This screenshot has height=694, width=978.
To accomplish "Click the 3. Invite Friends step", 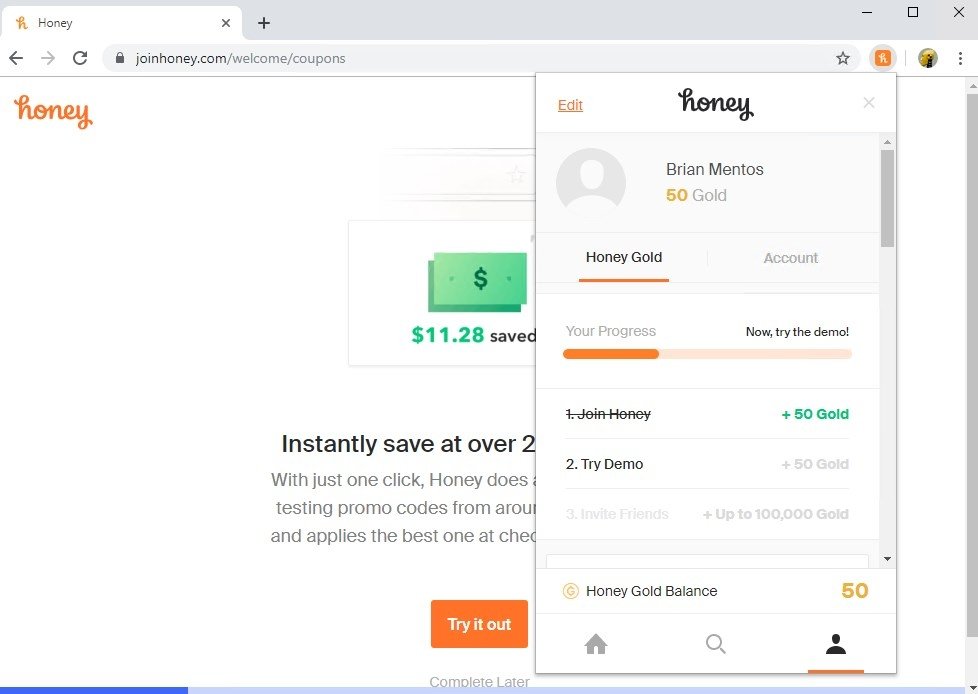I will (x=707, y=514).
